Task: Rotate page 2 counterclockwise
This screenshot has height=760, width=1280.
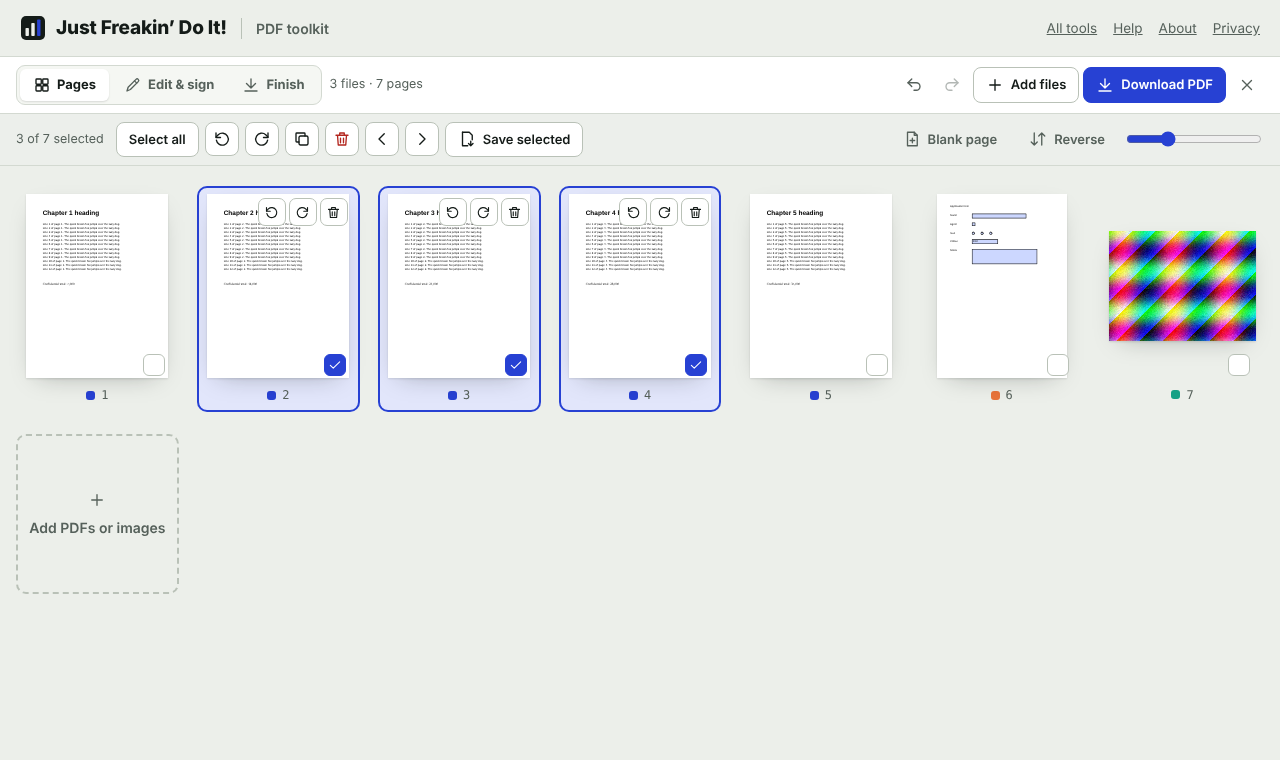Action: coord(272,212)
